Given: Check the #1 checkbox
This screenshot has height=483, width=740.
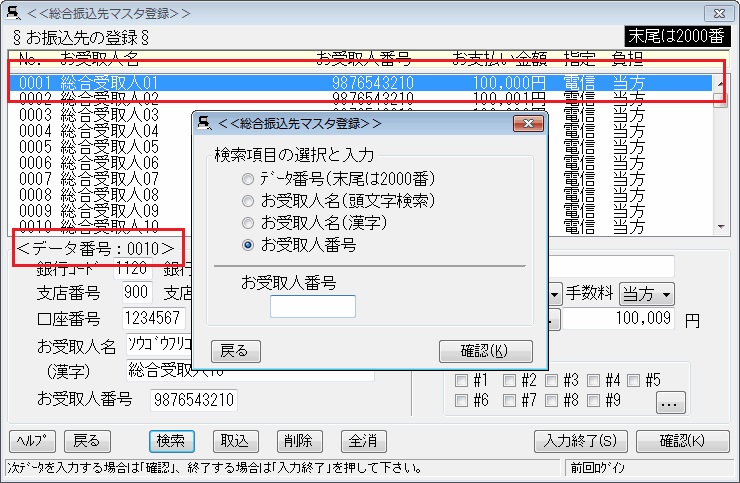Looking at the screenshot, I should 461,380.
